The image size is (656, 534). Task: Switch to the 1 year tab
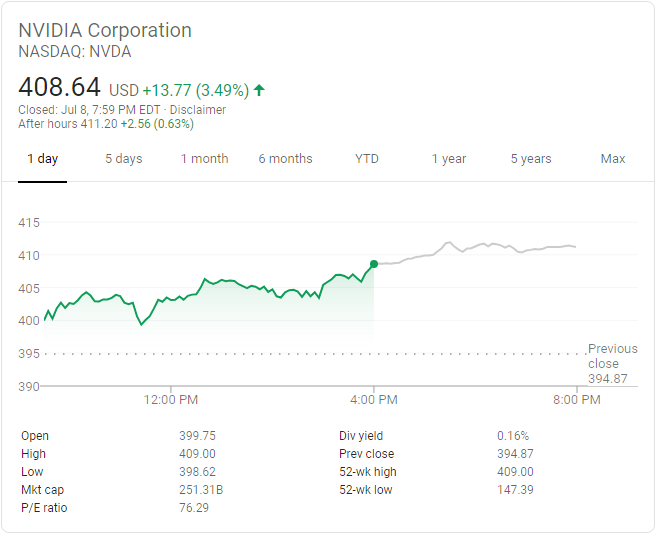pos(449,159)
